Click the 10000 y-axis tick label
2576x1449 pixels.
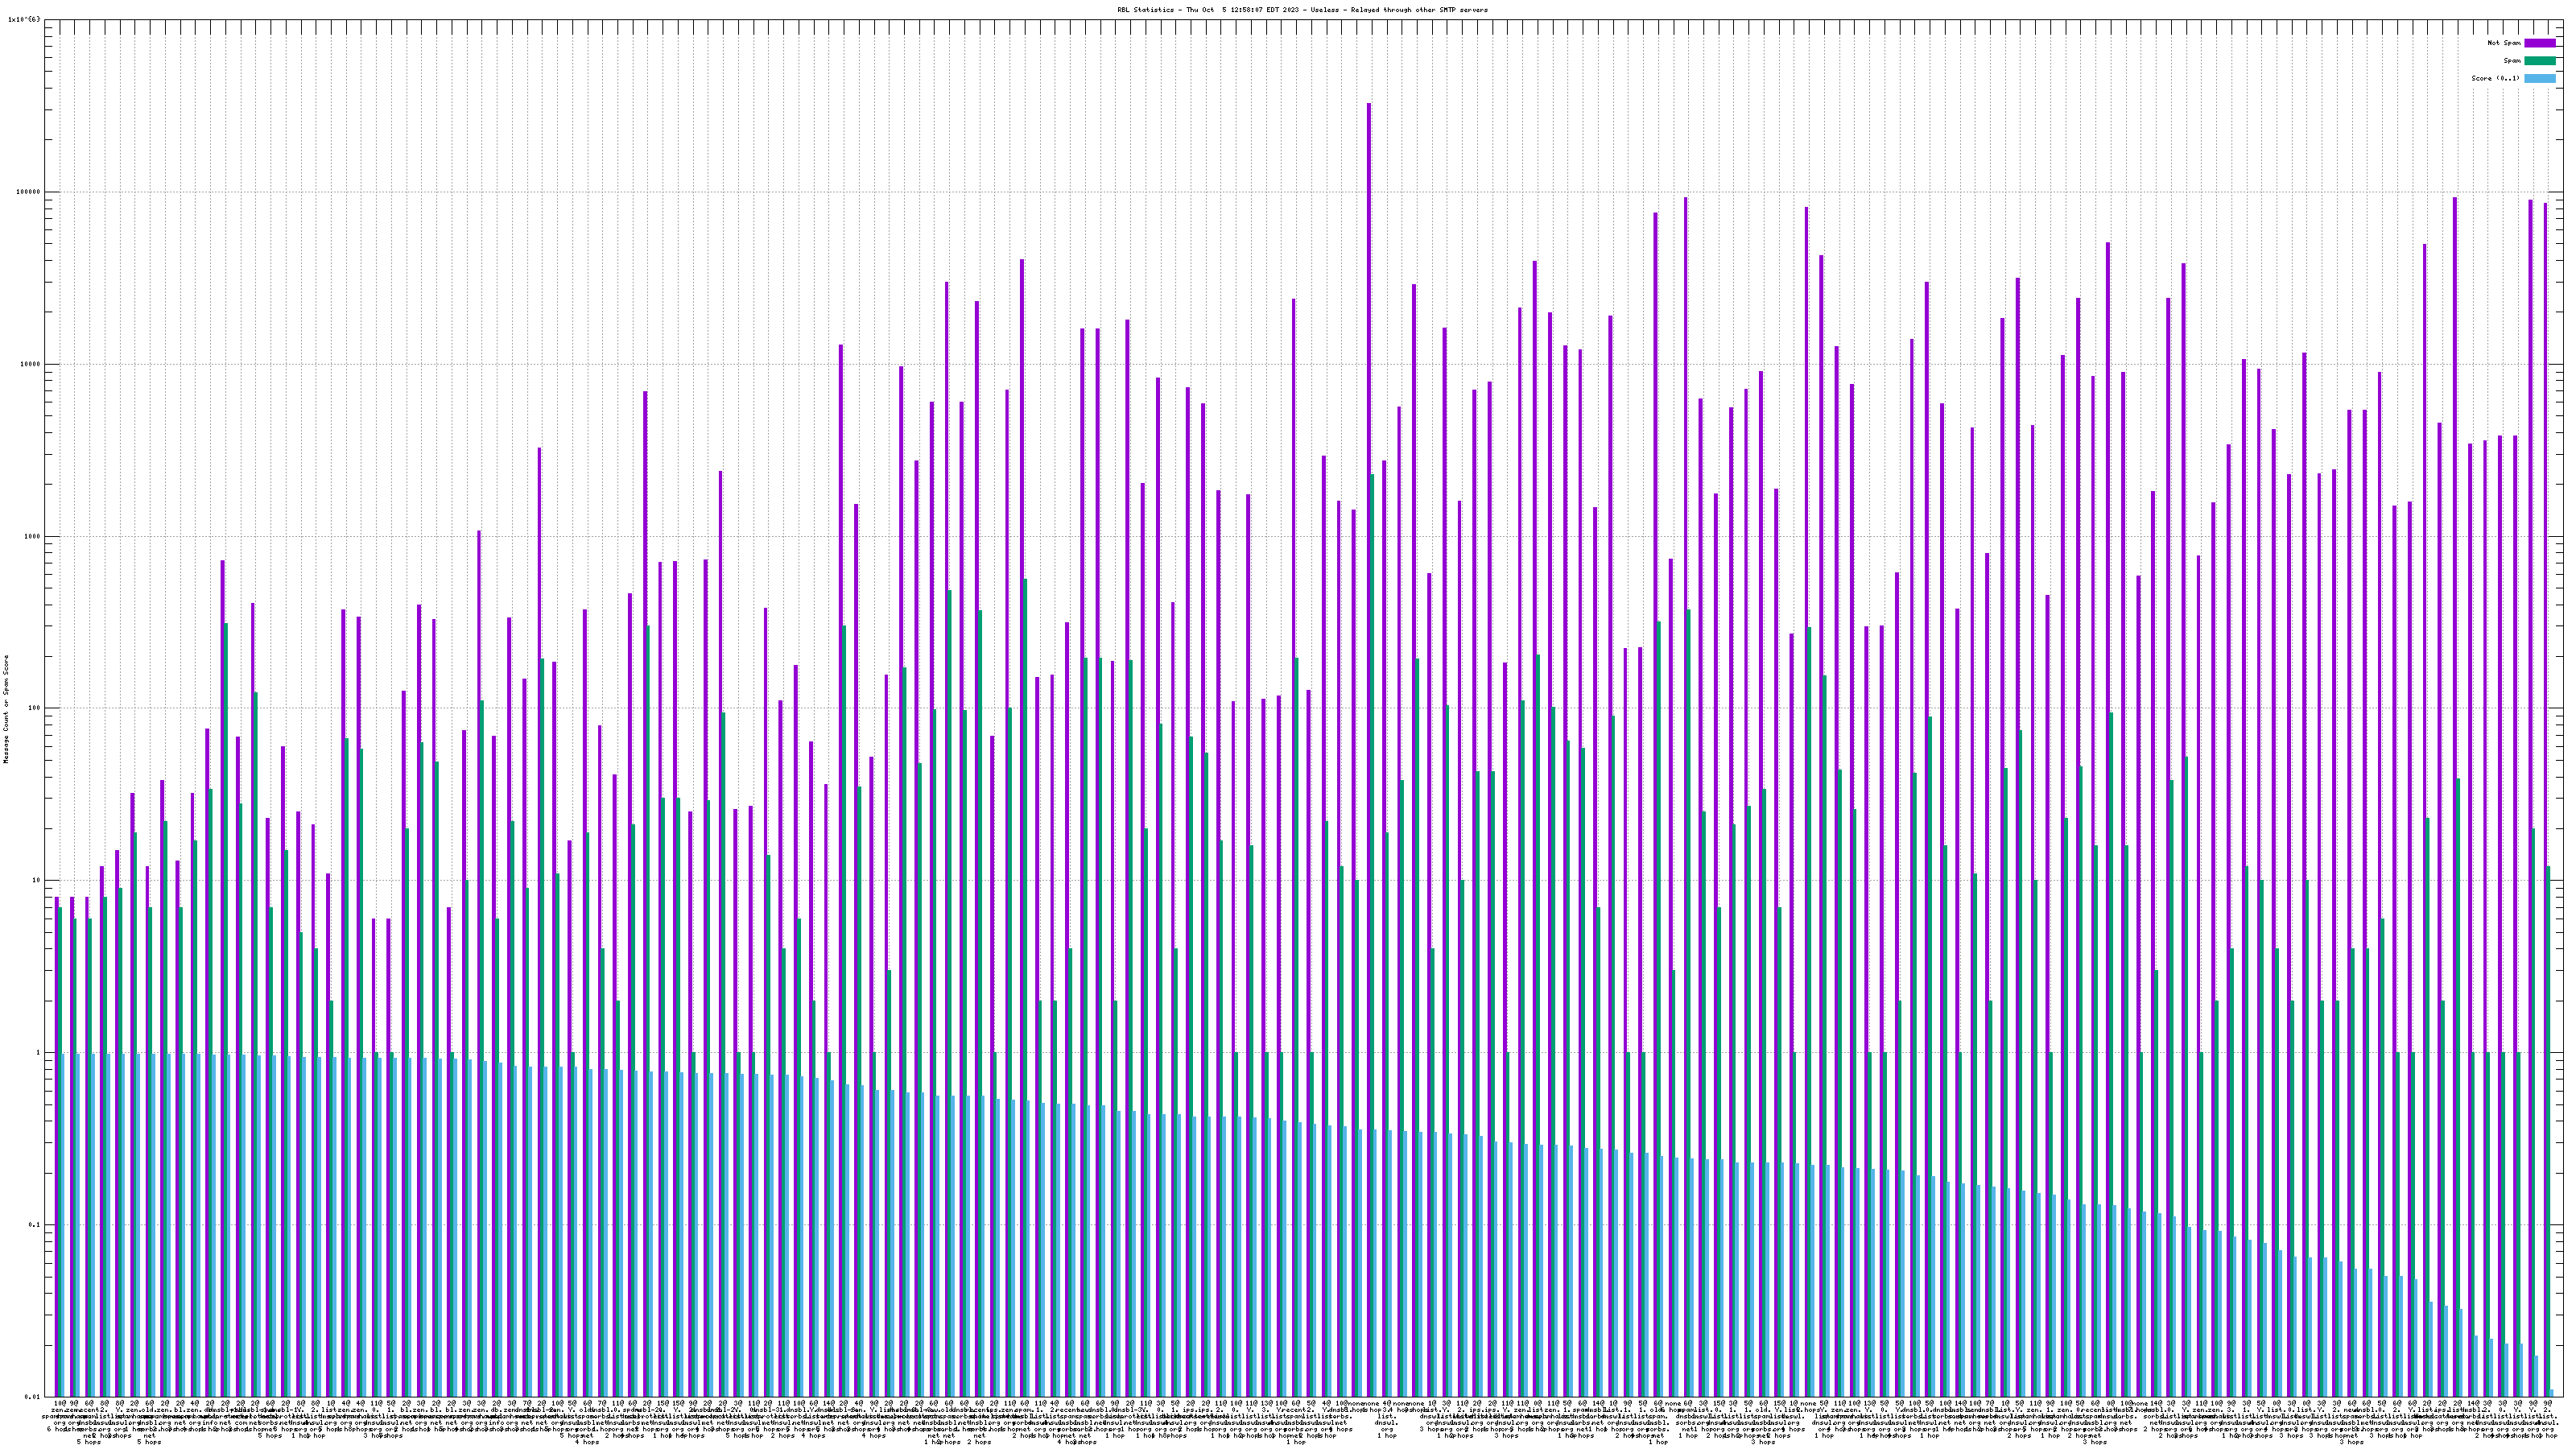pos(28,364)
